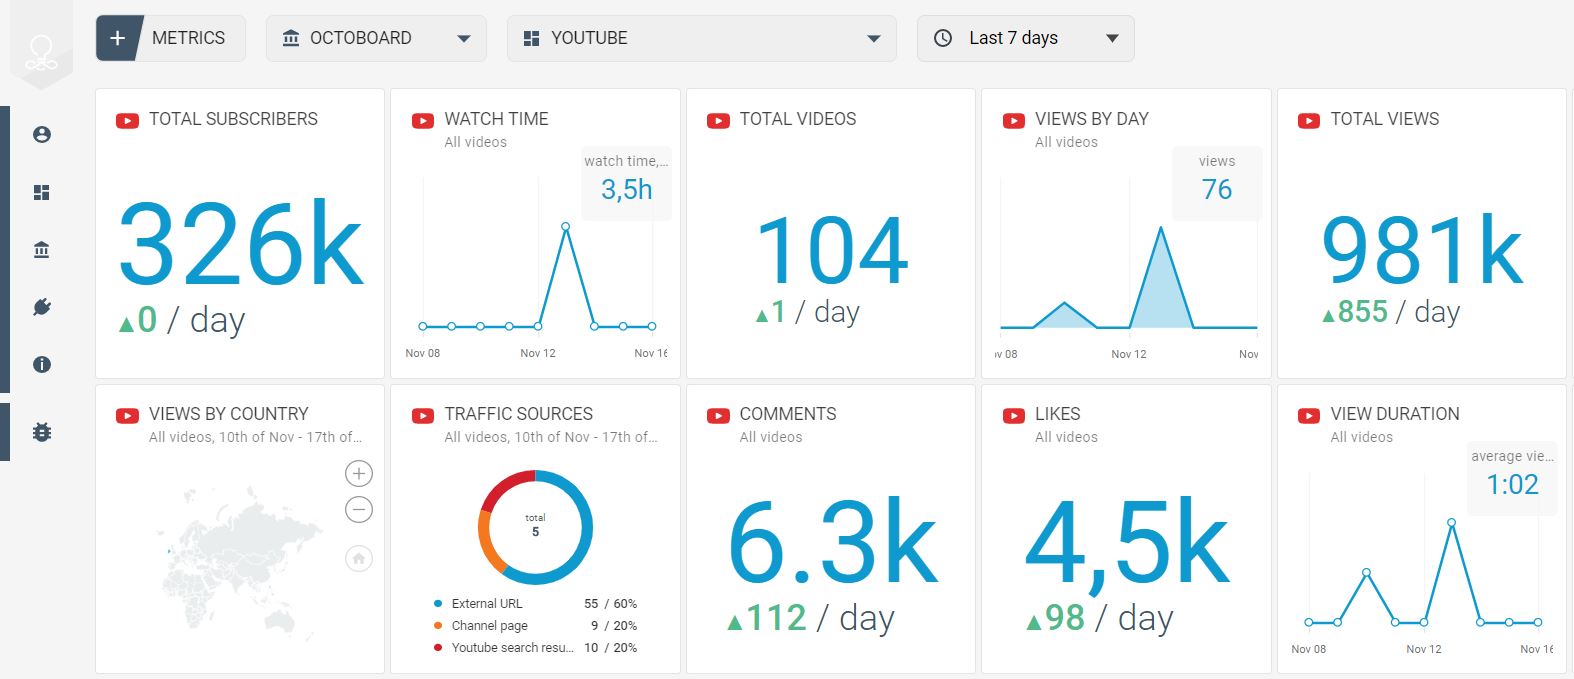Select the Channel page legend entry

(535, 626)
